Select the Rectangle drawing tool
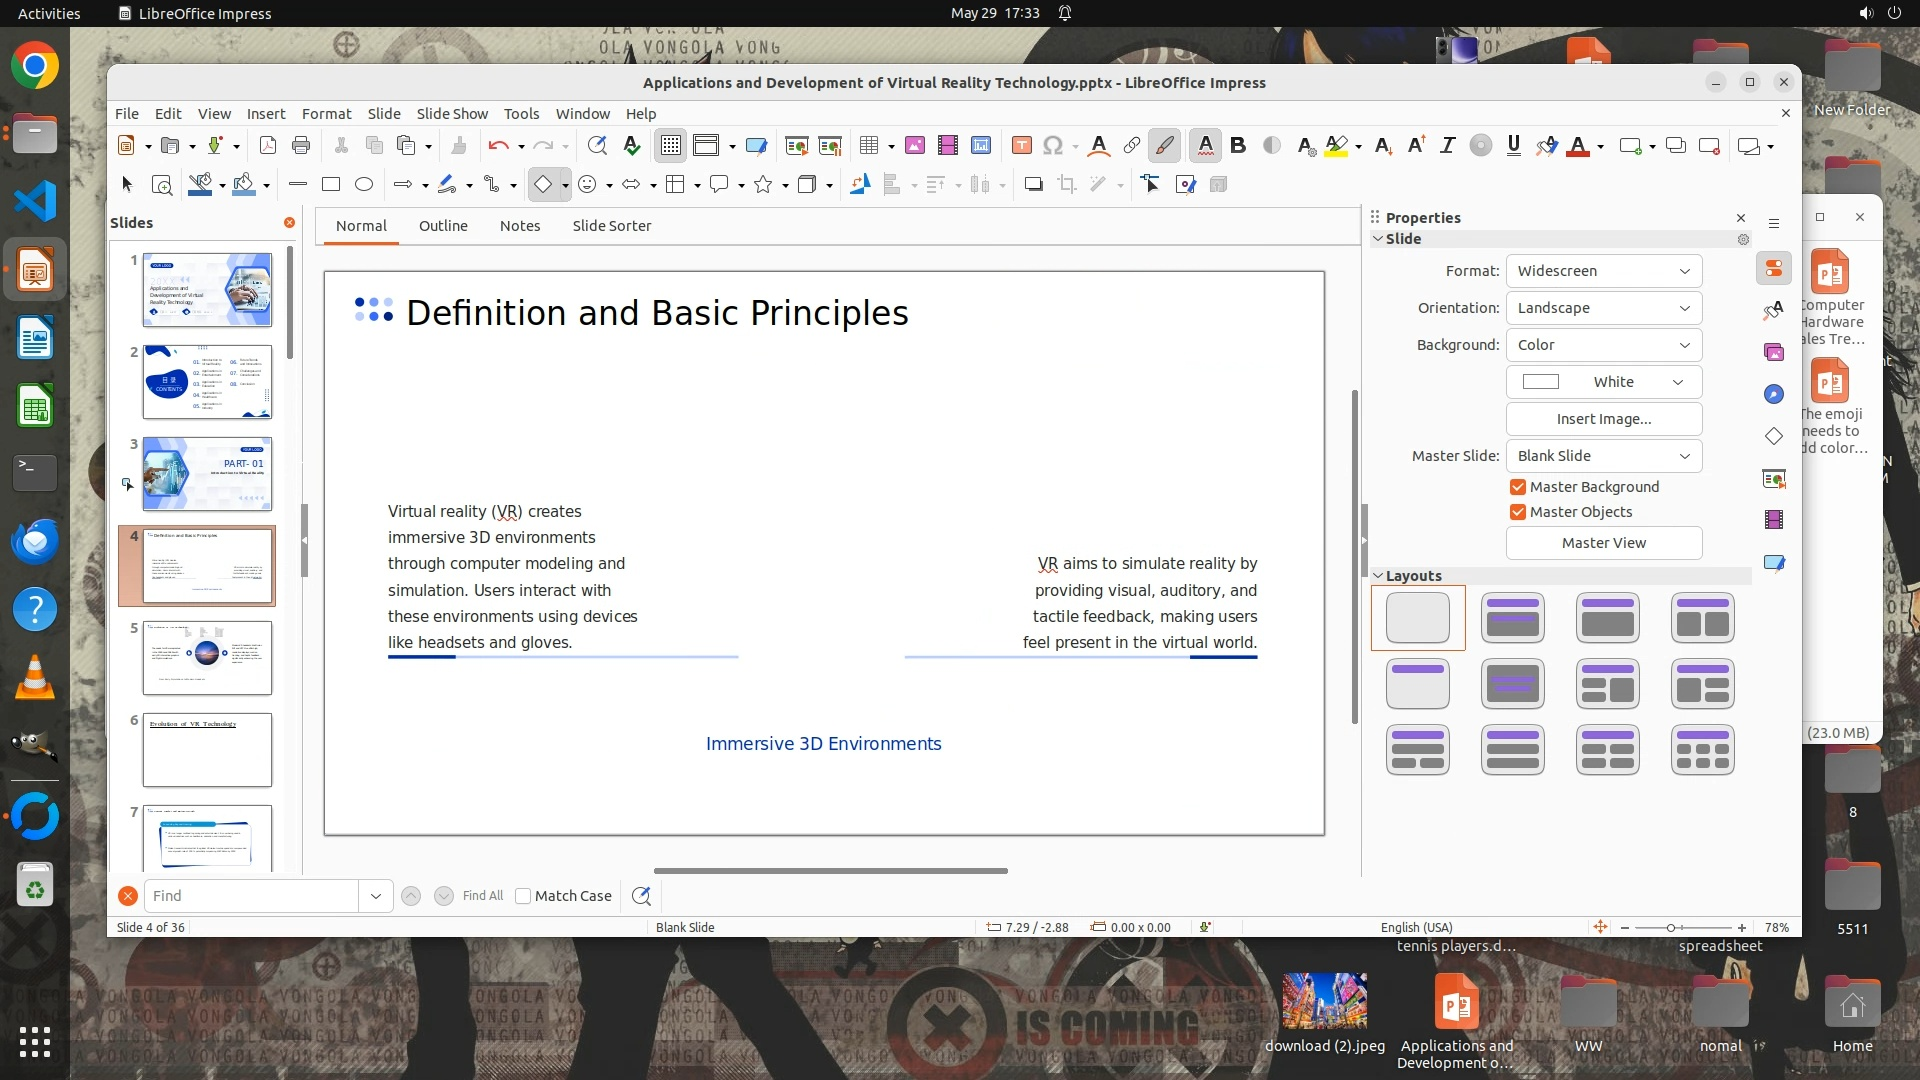The height and width of the screenshot is (1080, 1920). (331, 184)
